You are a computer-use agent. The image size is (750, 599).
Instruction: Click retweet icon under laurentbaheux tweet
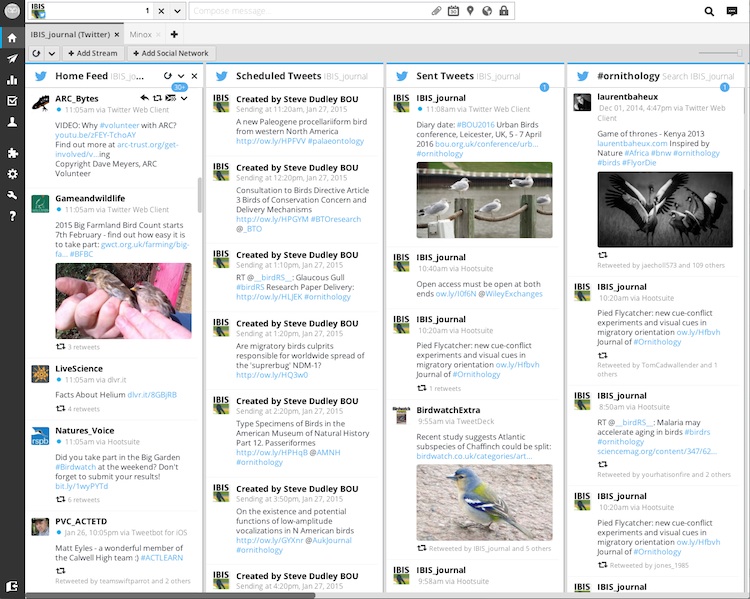click(603, 255)
